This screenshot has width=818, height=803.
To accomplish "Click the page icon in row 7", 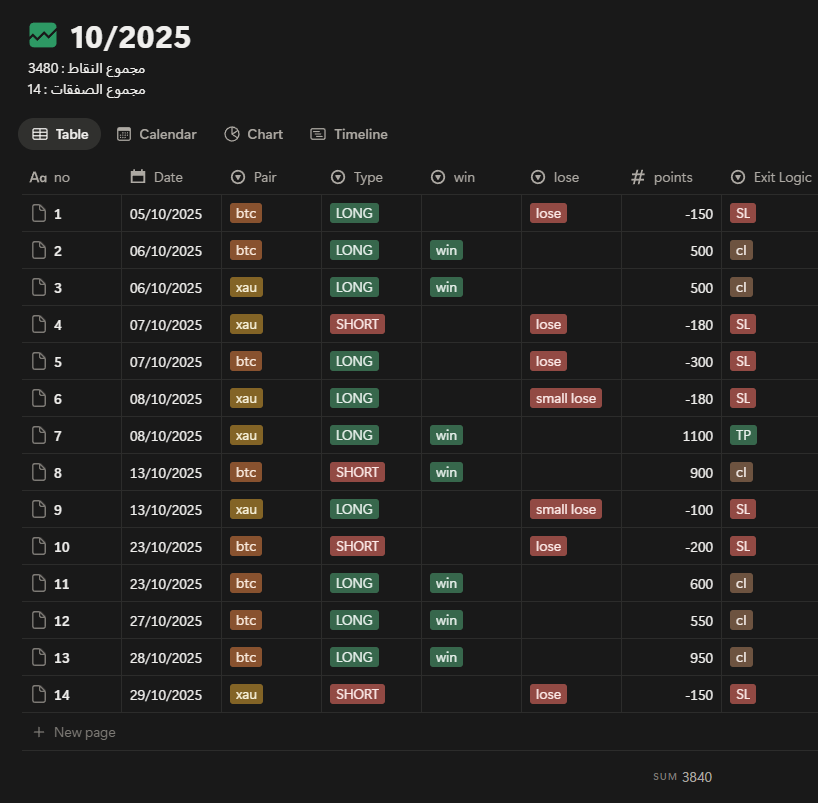I will pos(39,435).
